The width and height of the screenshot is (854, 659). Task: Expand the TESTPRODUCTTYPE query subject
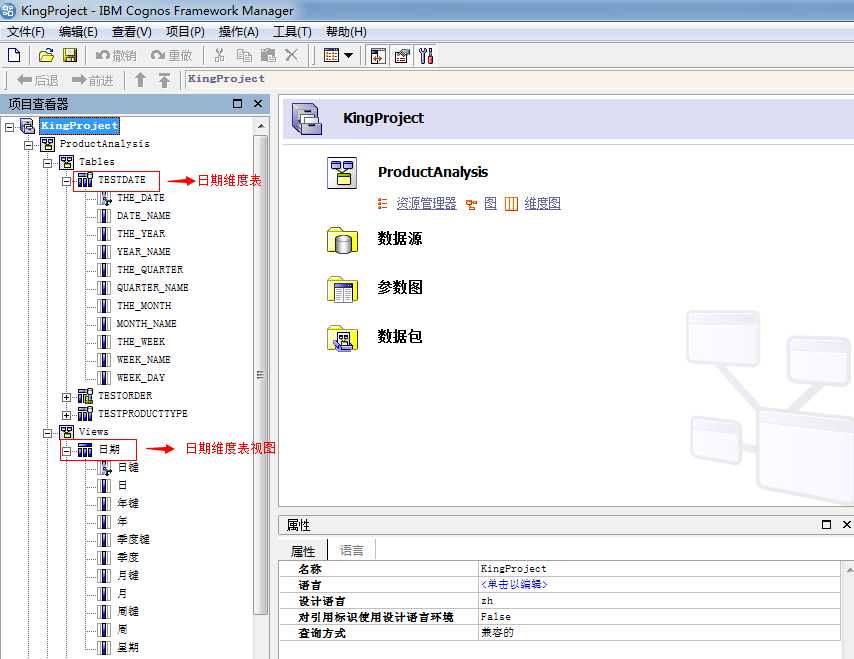coord(66,415)
